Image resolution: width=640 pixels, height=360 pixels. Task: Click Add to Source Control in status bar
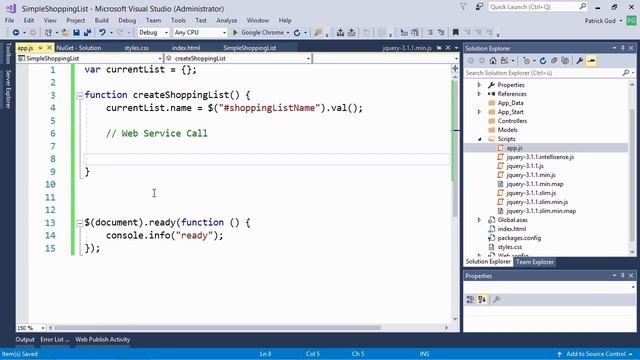(x=595, y=354)
